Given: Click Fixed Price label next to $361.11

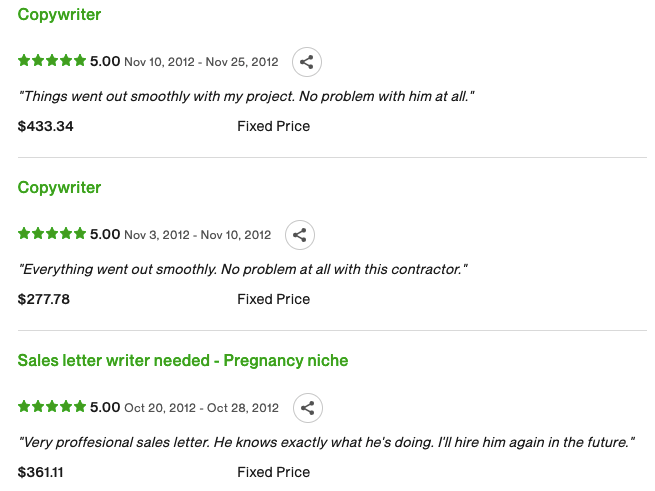Looking at the screenshot, I should (x=273, y=472).
